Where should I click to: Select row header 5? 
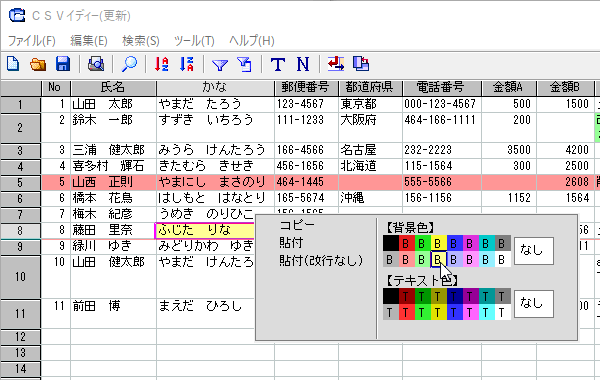point(20,183)
